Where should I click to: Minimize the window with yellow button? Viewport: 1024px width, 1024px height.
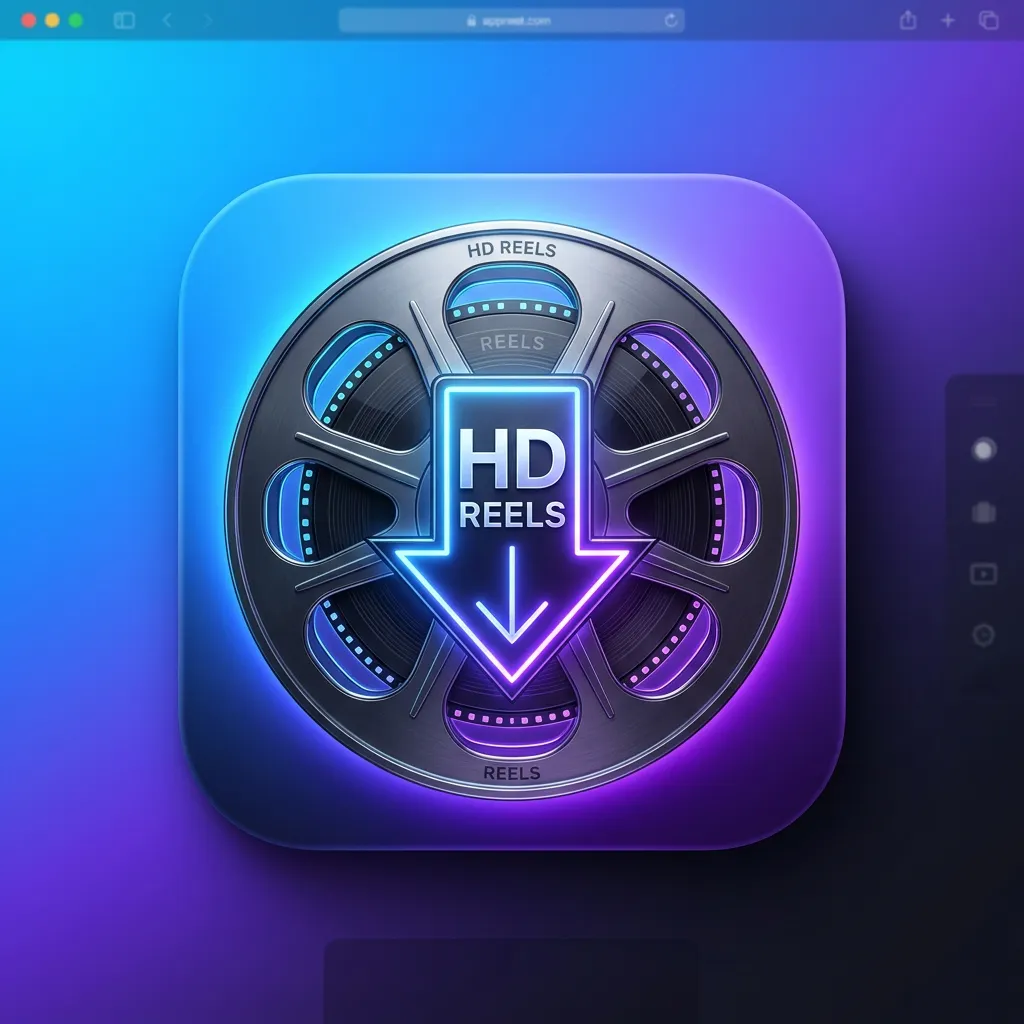(x=52, y=20)
